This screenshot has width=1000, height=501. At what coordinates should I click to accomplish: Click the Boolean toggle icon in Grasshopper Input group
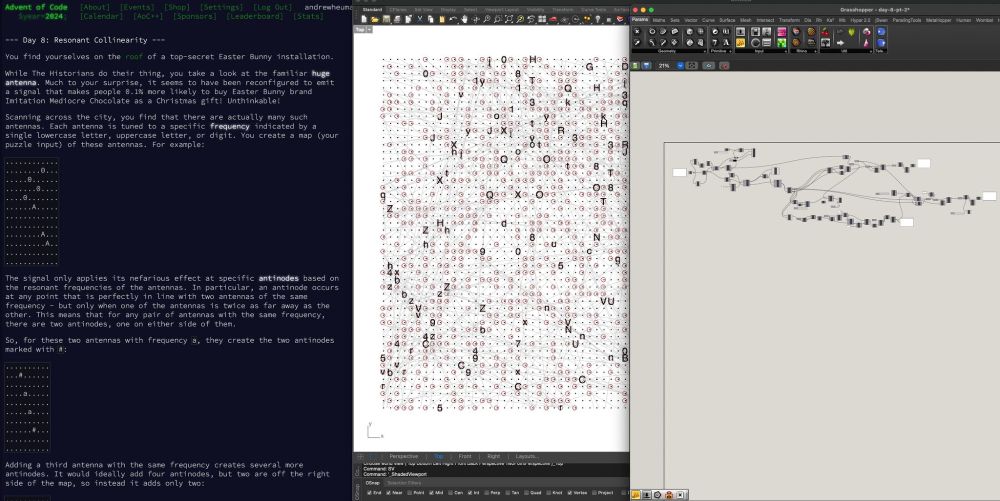pos(756,31)
